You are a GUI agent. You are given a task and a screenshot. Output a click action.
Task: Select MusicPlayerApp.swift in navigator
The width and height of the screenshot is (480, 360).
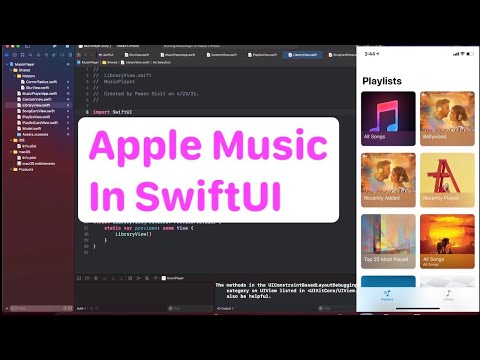(x=37, y=94)
